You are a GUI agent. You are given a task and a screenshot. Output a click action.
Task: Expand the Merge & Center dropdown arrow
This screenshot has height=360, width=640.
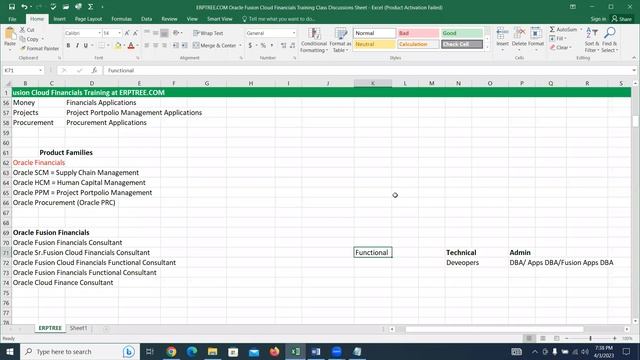(240, 45)
